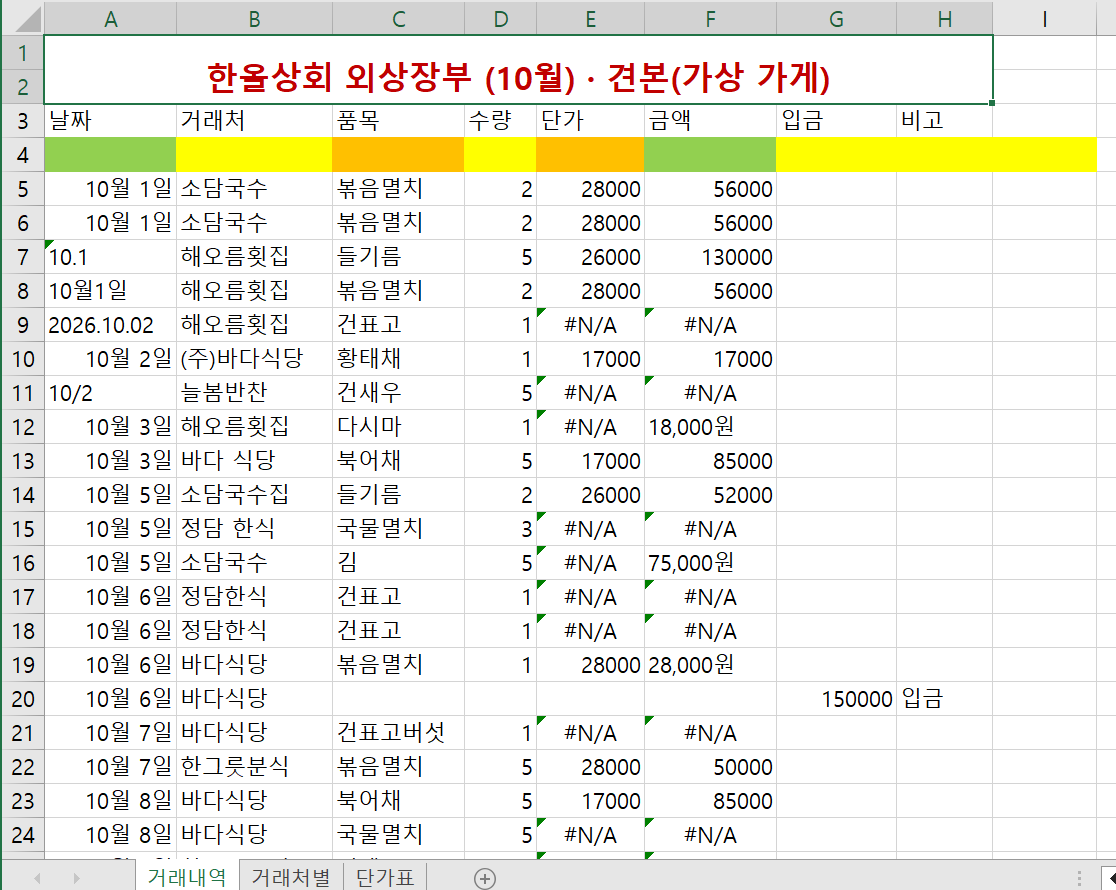Select the yellow filled cell B4
This screenshot has width=1116, height=890.
pos(254,155)
